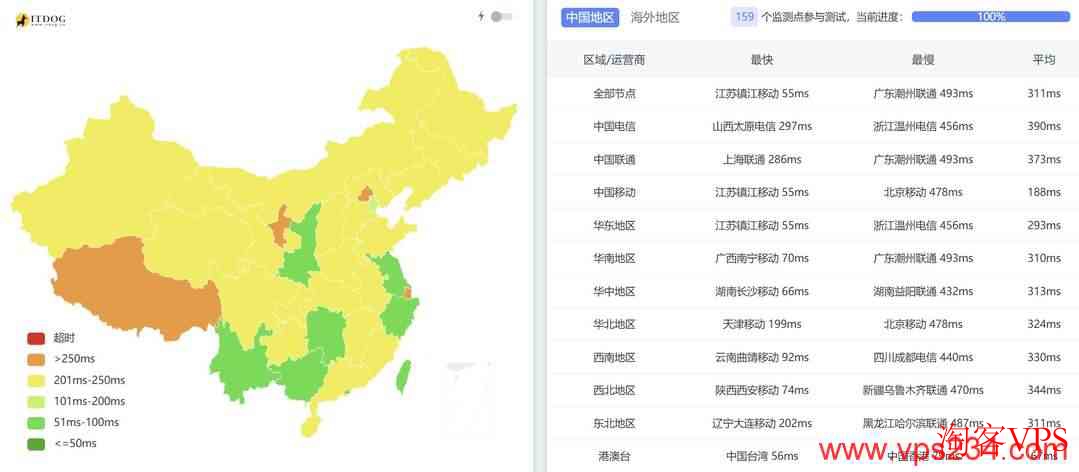The width and height of the screenshot is (1079, 472).
Task: Click 山西太原电信 297ms cell
Action: (762, 126)
